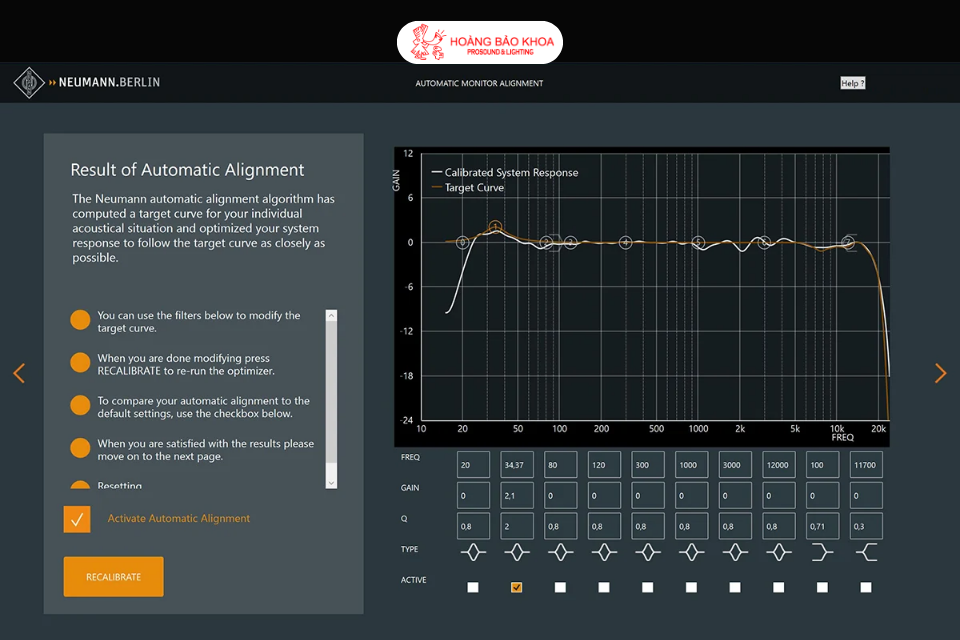This screenshot has height=640, width=960.
Task: Enable the 11700 Hz shelf filter Active checkbox
Action: (x=866, y=587)
